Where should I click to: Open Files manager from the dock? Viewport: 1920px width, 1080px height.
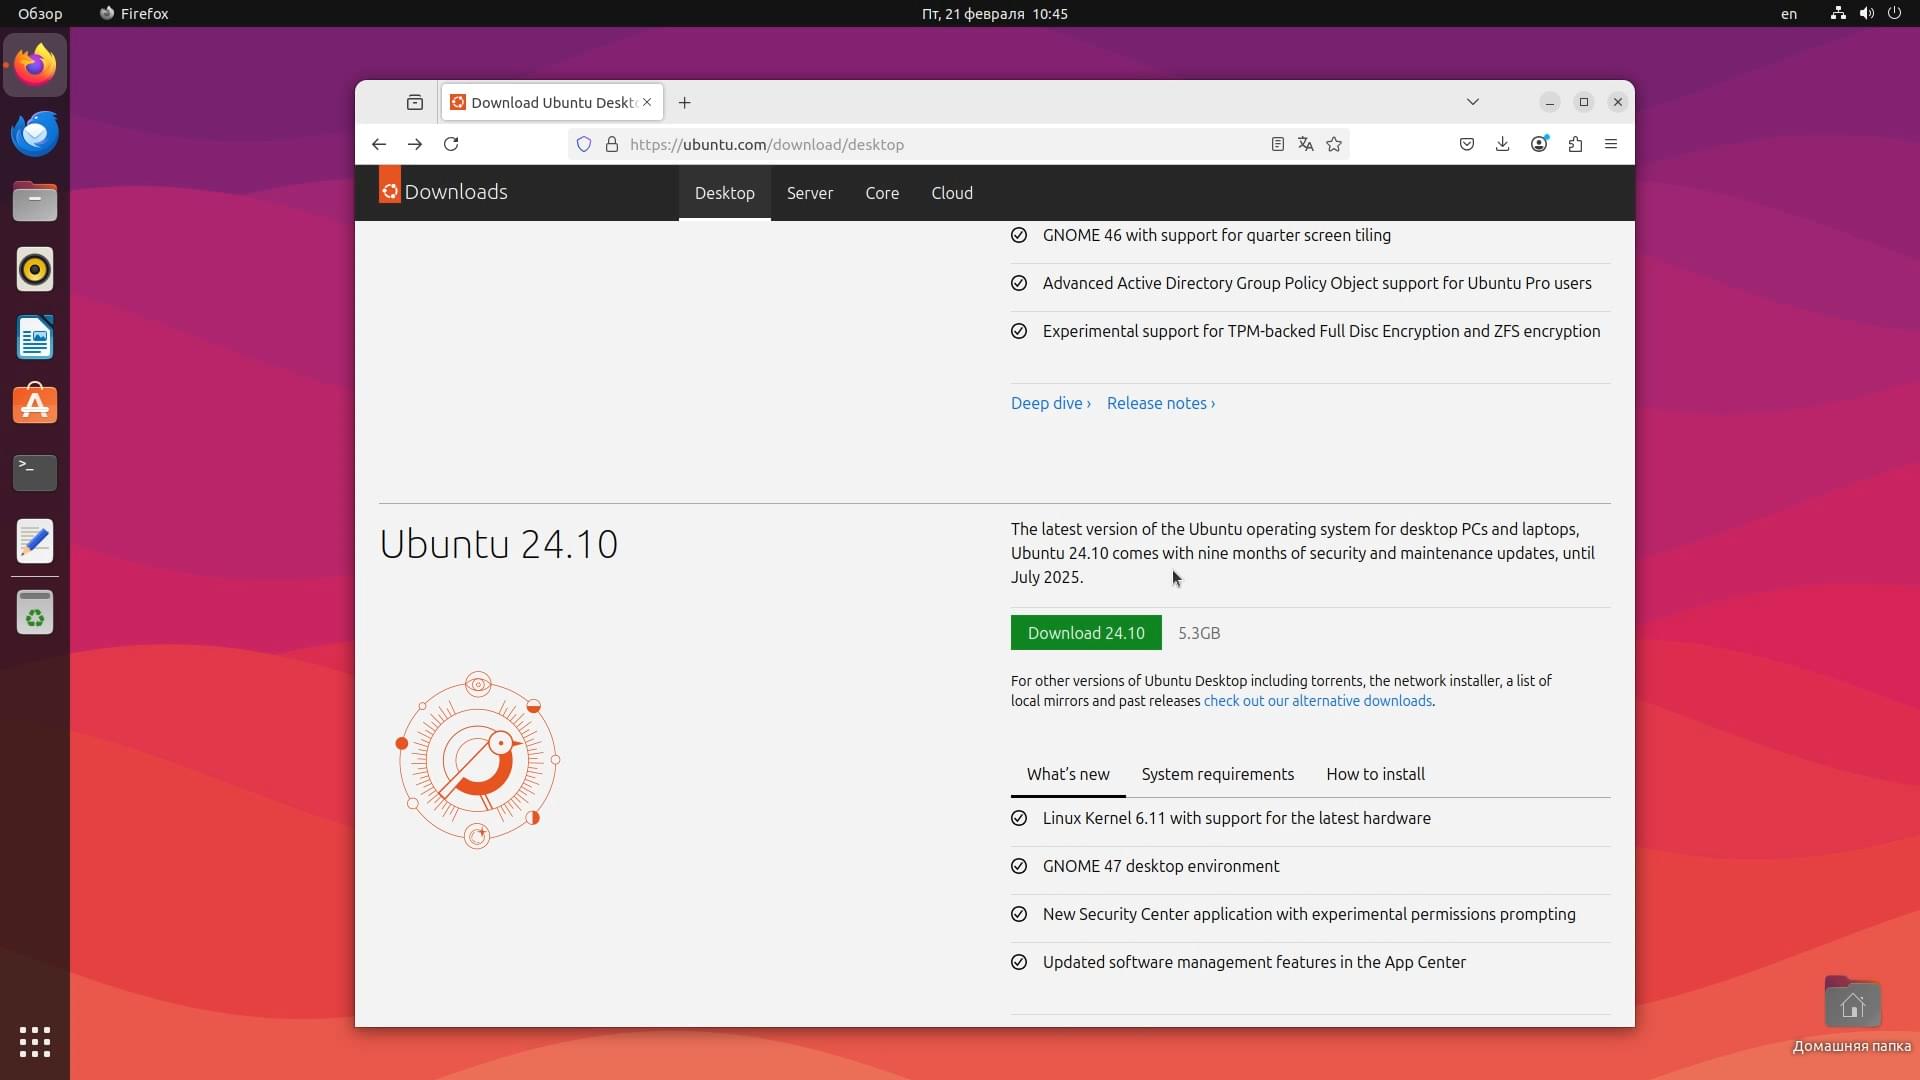click(x=35, y=201)
